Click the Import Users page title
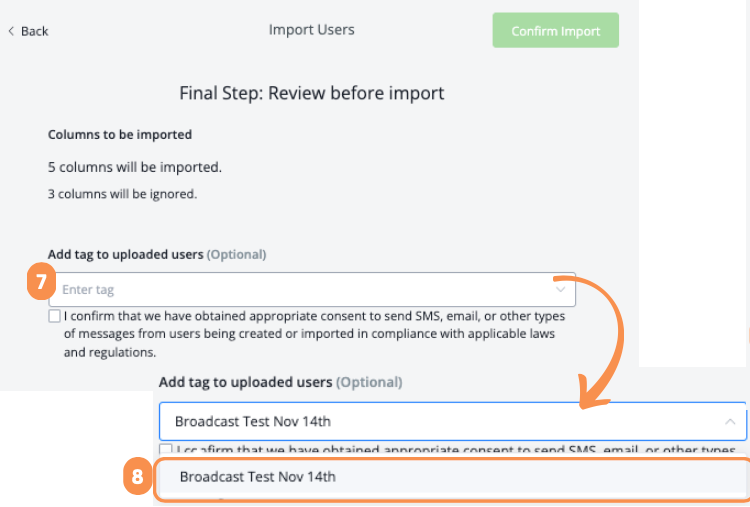The height and width of the screenshot is (507, 750). (x=311, y=30)
